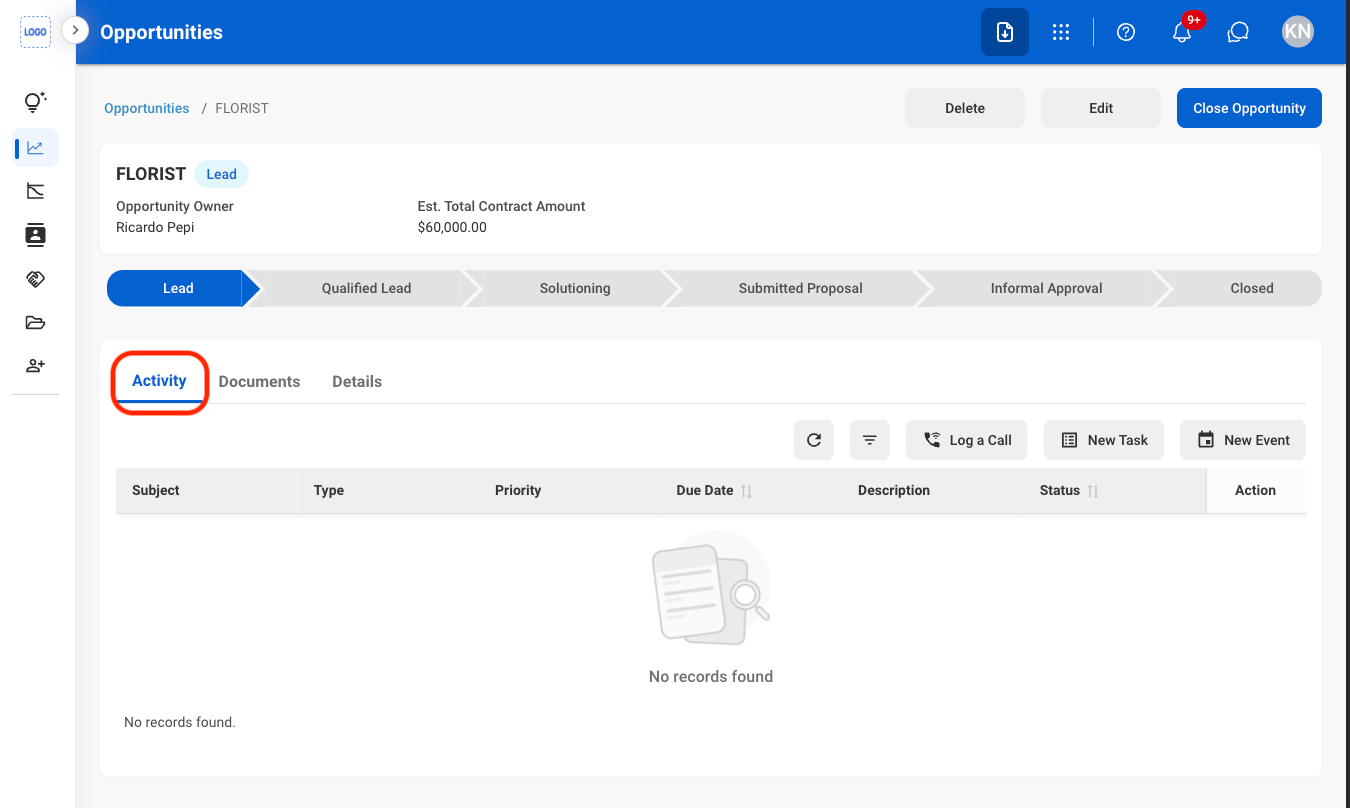Click the add user sidebar icon
The image size is (1350, 808).
pos(36,366)
